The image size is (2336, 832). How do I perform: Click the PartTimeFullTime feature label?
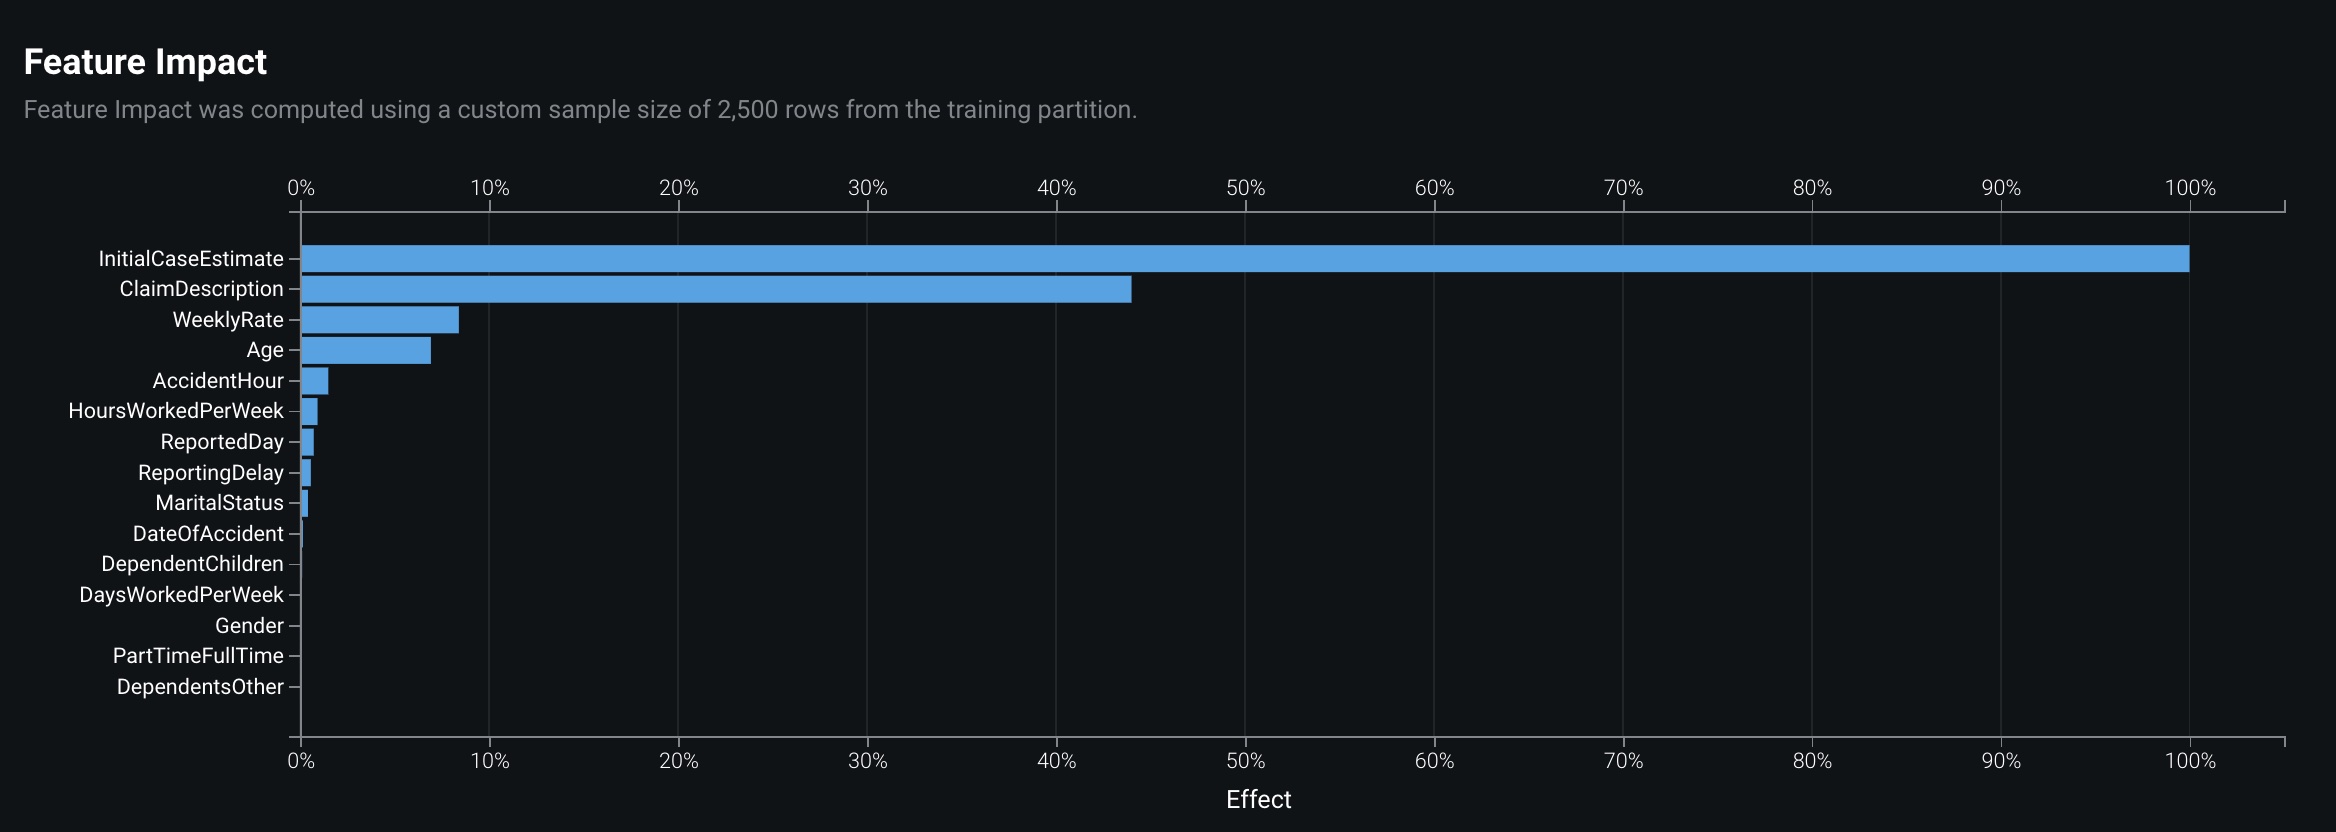click(x=198, y=656)
